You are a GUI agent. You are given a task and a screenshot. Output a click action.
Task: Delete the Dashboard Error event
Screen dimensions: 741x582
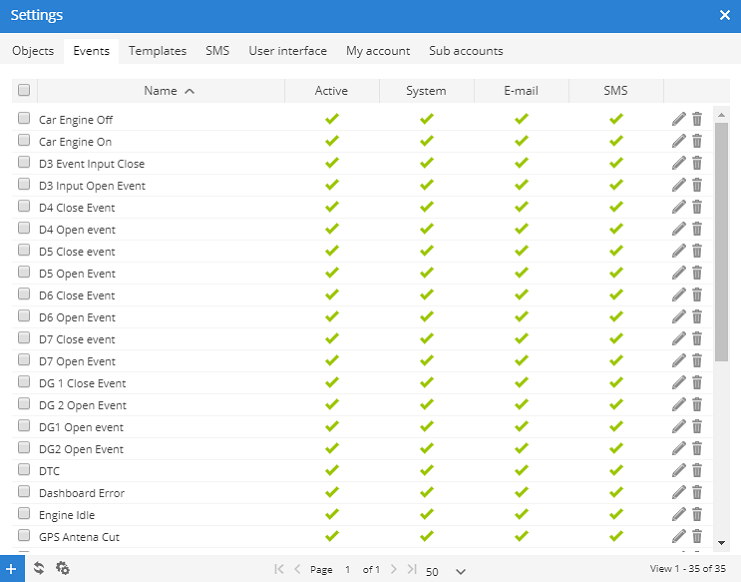697,493
